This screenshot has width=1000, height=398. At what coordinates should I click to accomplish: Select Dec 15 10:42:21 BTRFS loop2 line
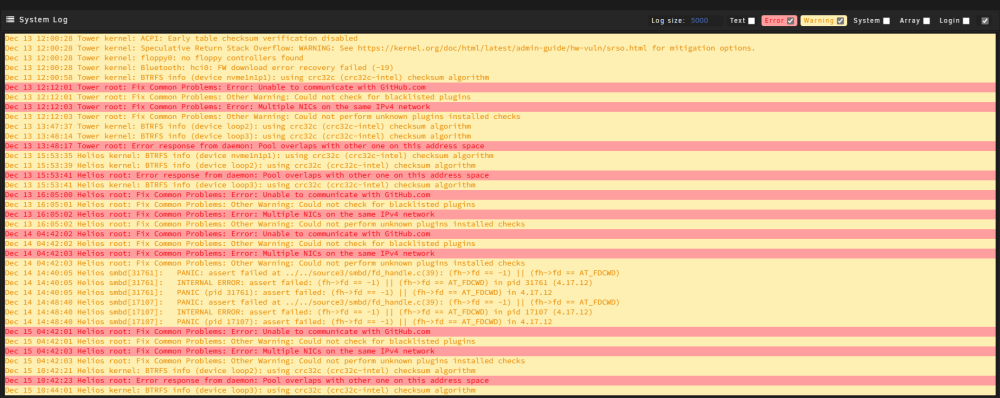coord(499,371)
